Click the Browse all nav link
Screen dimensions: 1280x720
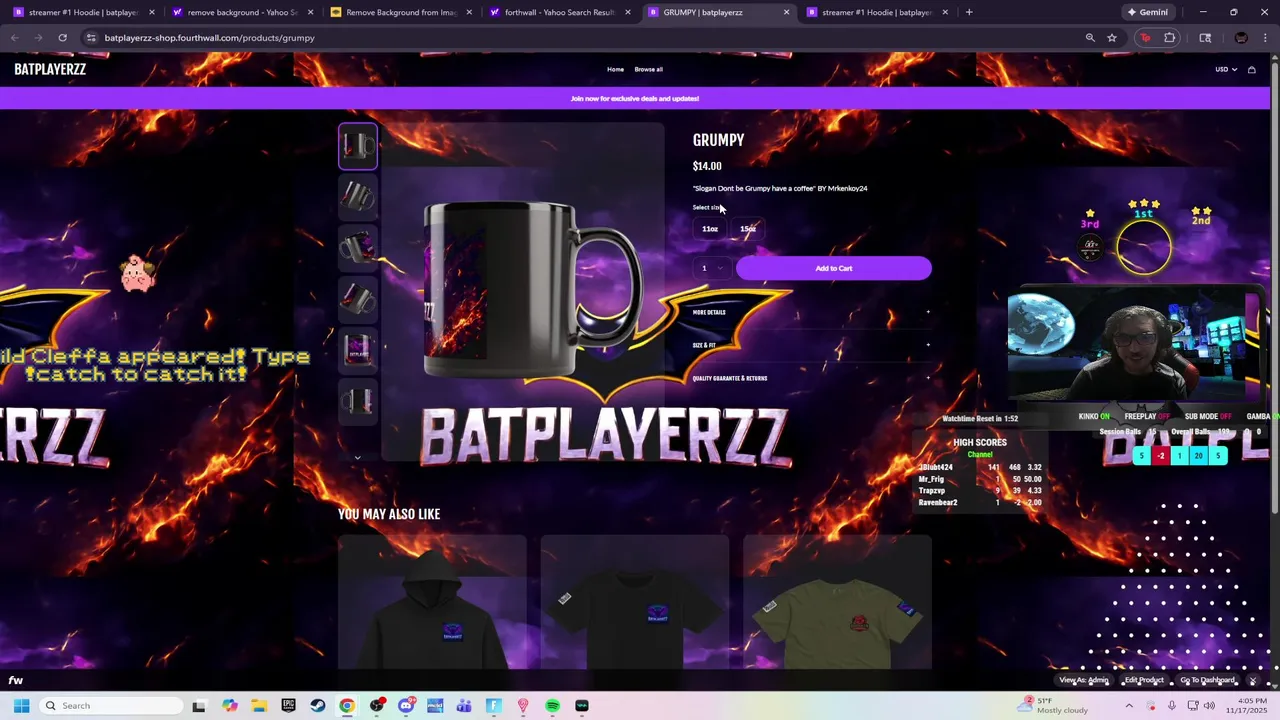(x=648, y=70)
